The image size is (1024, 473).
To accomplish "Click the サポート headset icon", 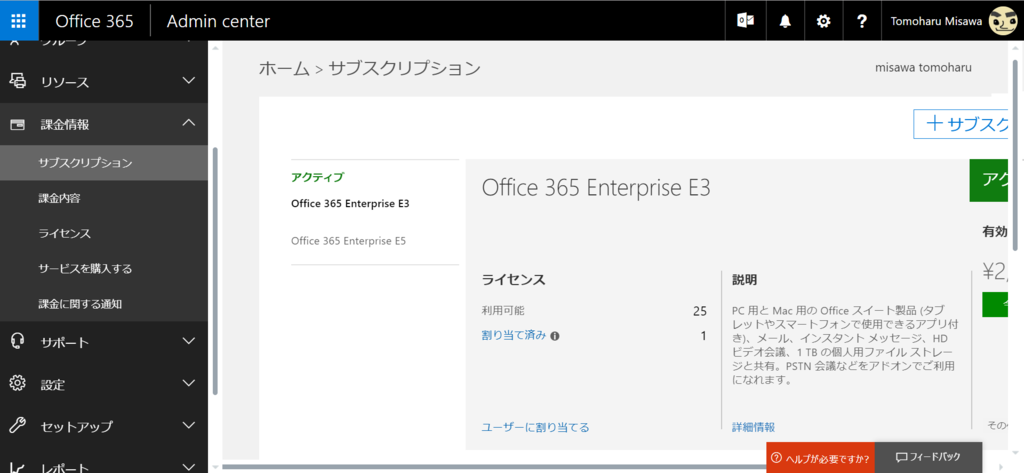I will coord(18,341).
